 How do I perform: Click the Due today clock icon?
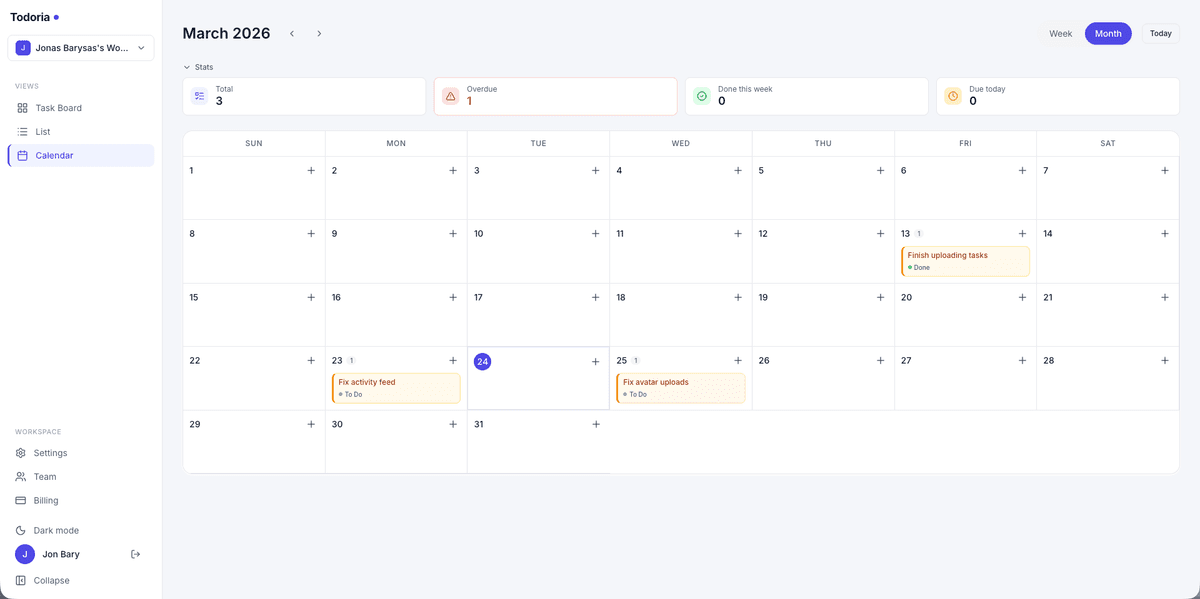coord(953,95)
